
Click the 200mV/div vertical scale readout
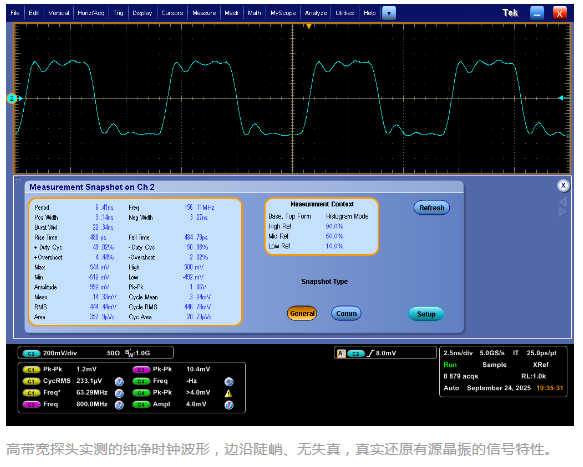click(x=60, y=353)
